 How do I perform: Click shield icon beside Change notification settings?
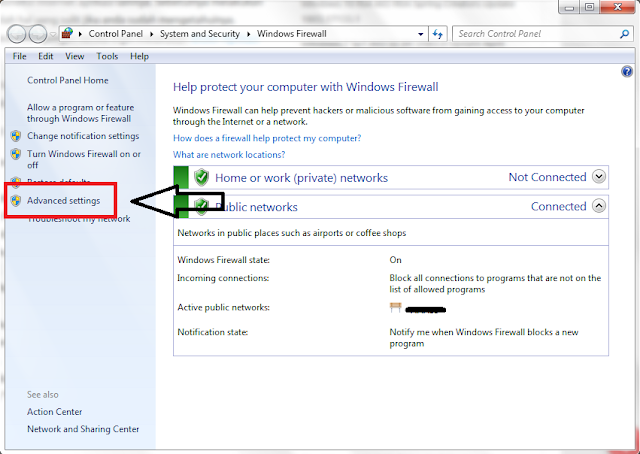click(x=16, y=136)
